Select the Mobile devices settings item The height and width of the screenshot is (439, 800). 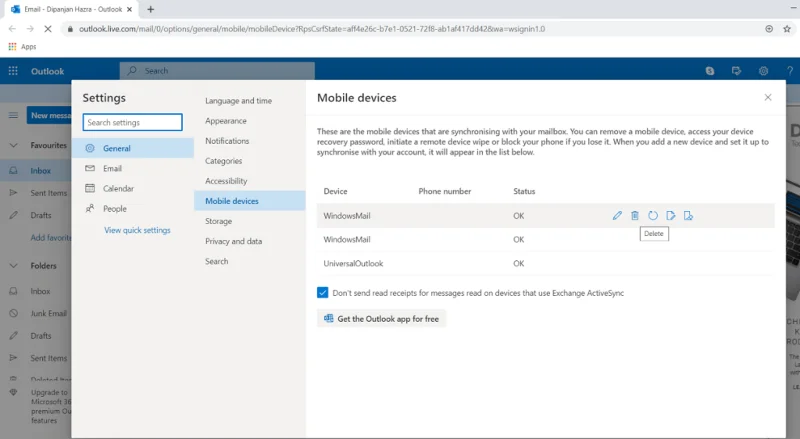tap(249, 201)
